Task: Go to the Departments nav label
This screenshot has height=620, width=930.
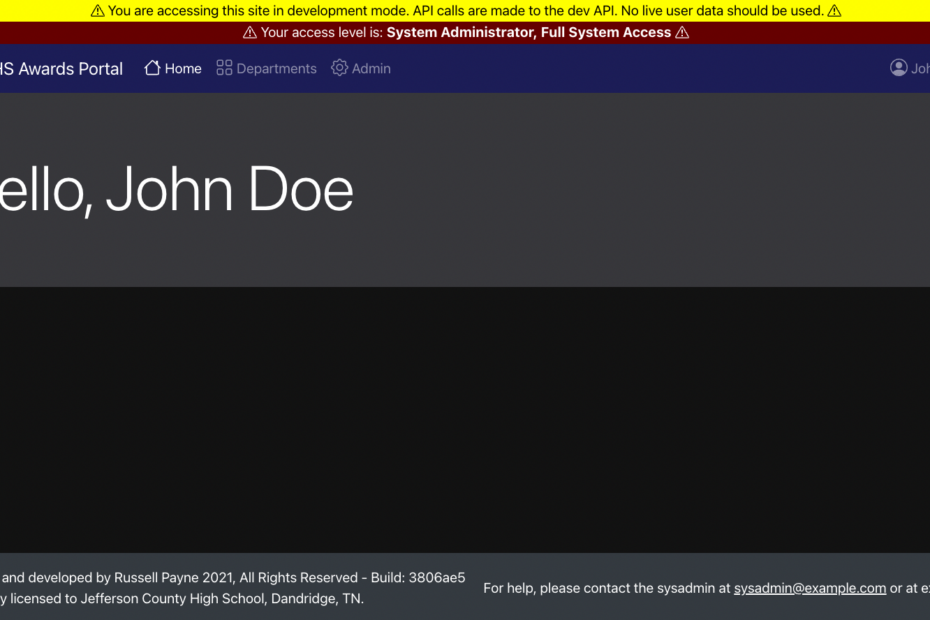Action: [276, 69]
